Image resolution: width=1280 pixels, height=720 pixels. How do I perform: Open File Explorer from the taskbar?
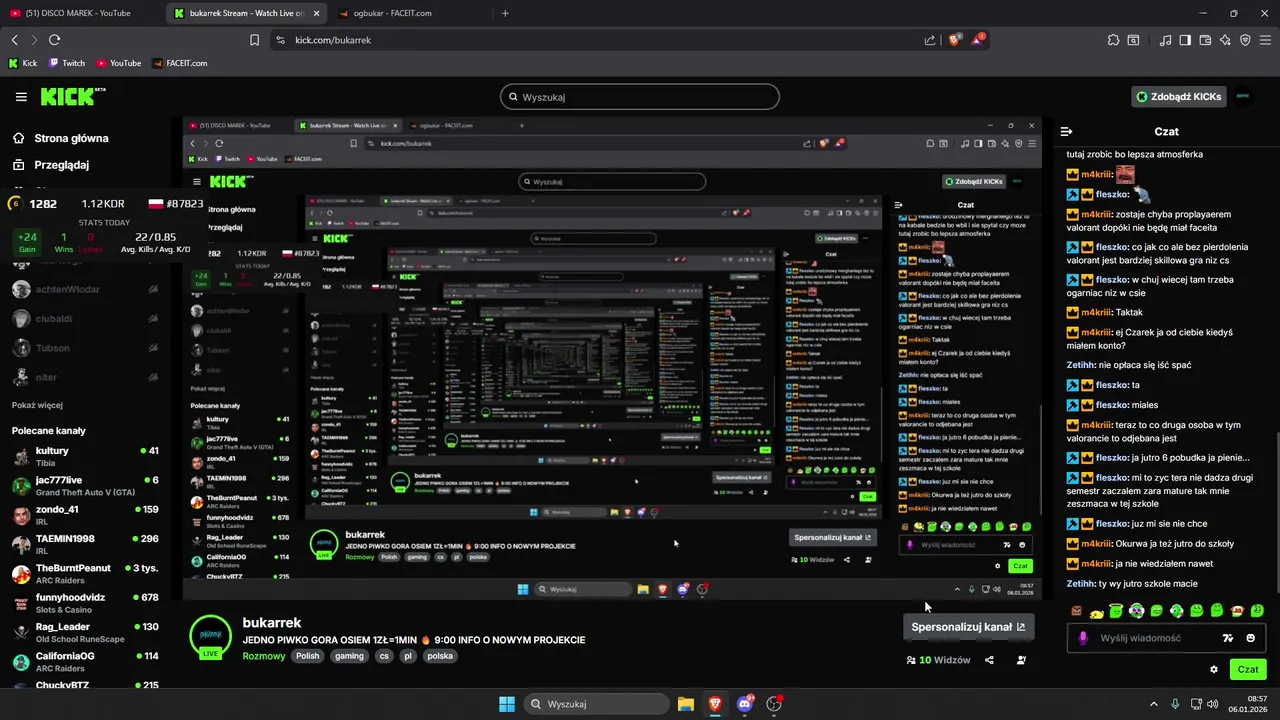click(x=685, y=704)
